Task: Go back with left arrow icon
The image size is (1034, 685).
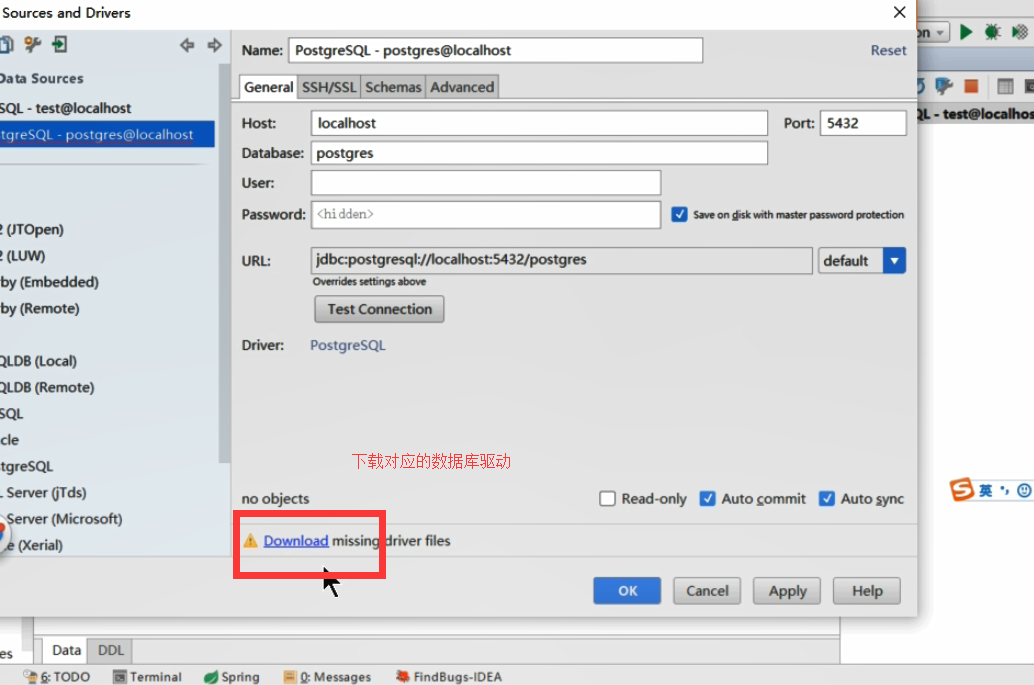Action: pyautogui.click(x=187, y=45)
